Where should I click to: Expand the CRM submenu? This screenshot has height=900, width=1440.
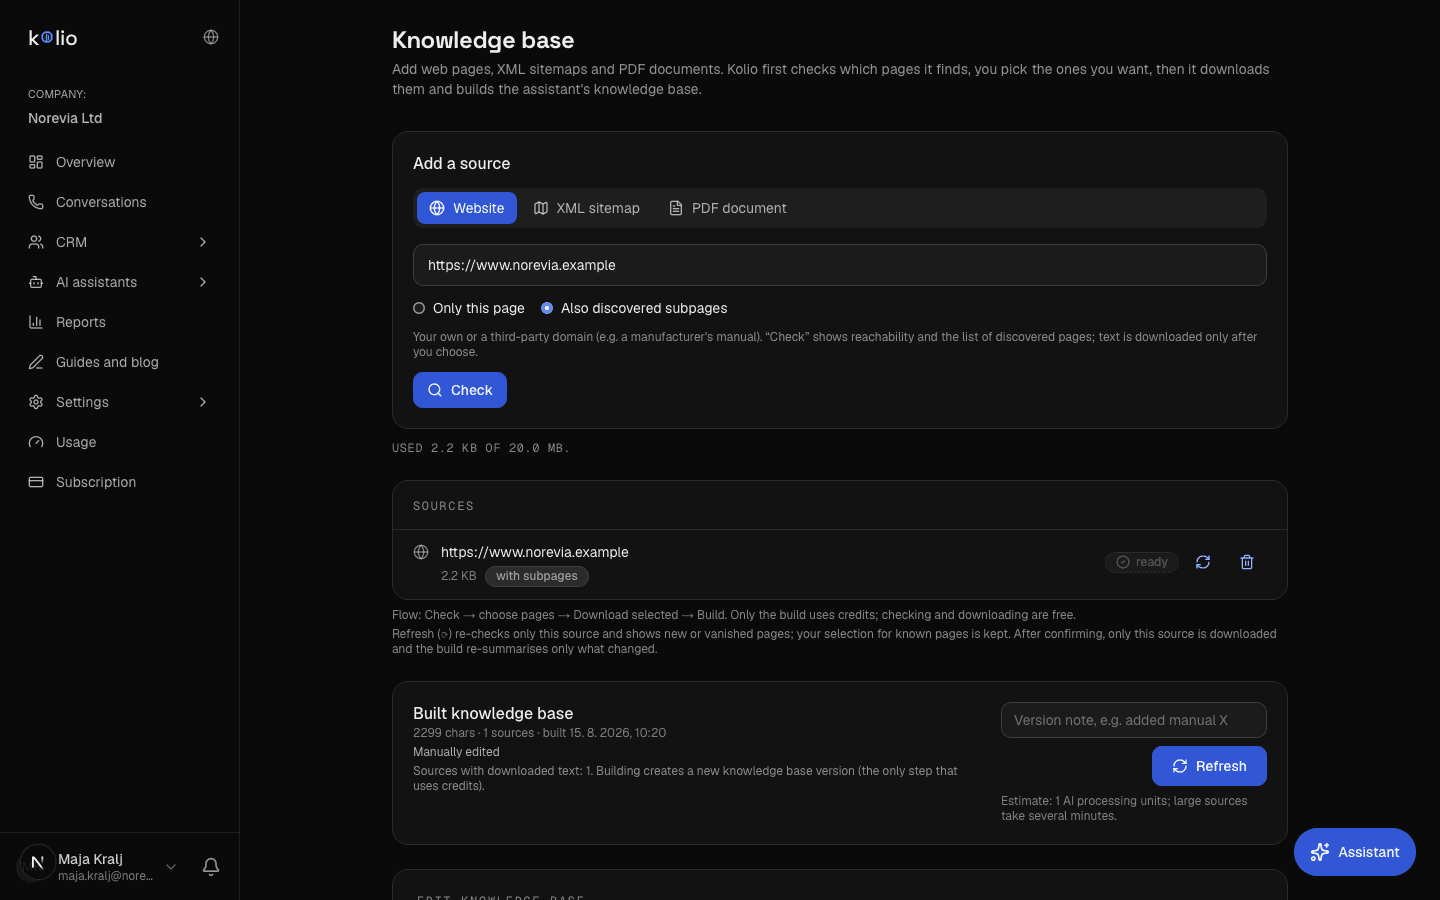coord(203,242)
